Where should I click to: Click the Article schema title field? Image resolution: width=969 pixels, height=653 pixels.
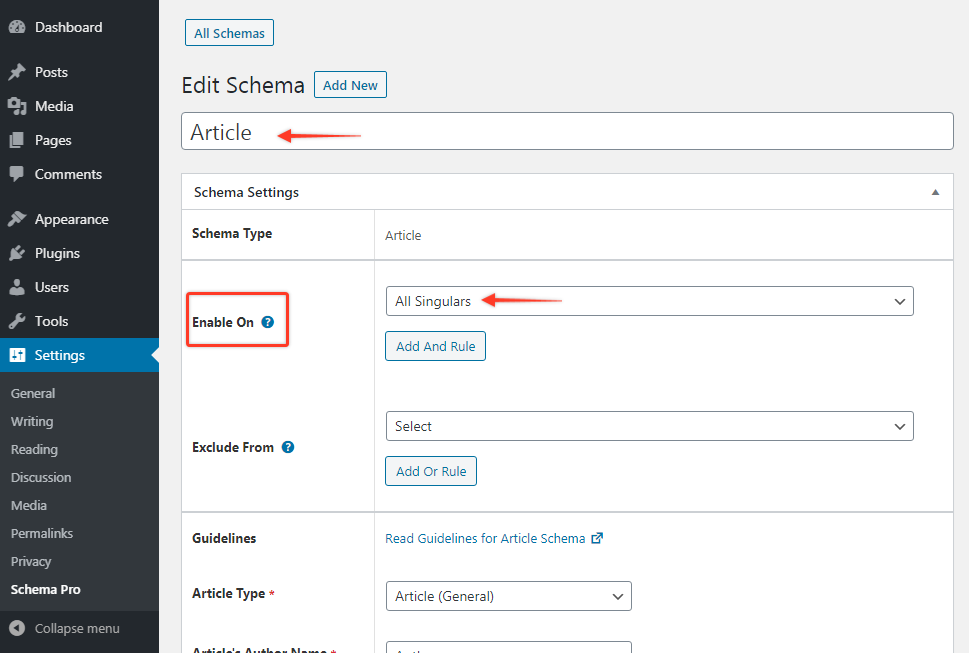click(566, 132)
